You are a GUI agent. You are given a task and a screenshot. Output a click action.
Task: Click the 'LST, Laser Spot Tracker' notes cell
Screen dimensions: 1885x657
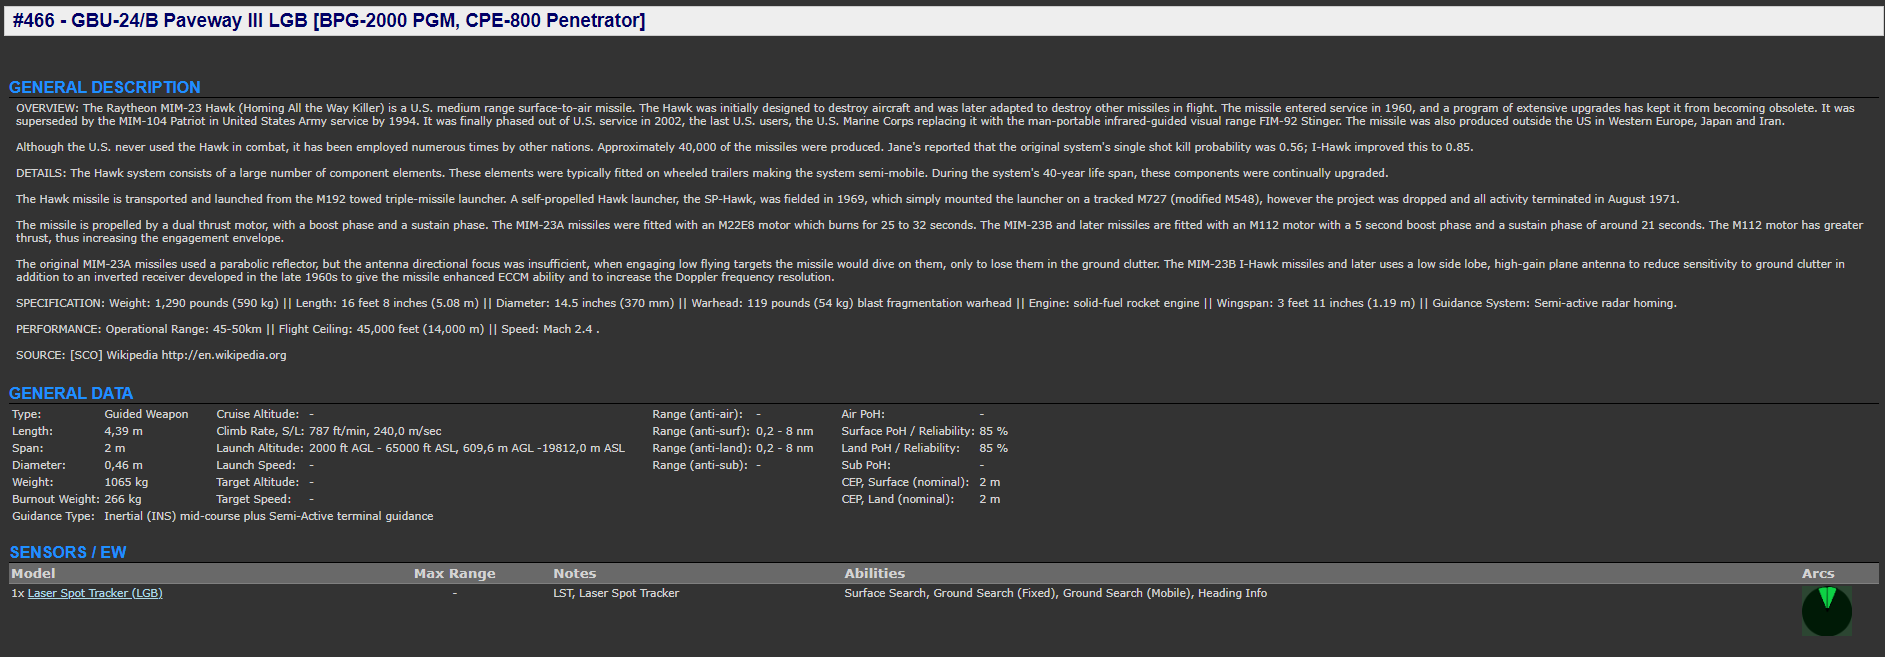[616, 593]
